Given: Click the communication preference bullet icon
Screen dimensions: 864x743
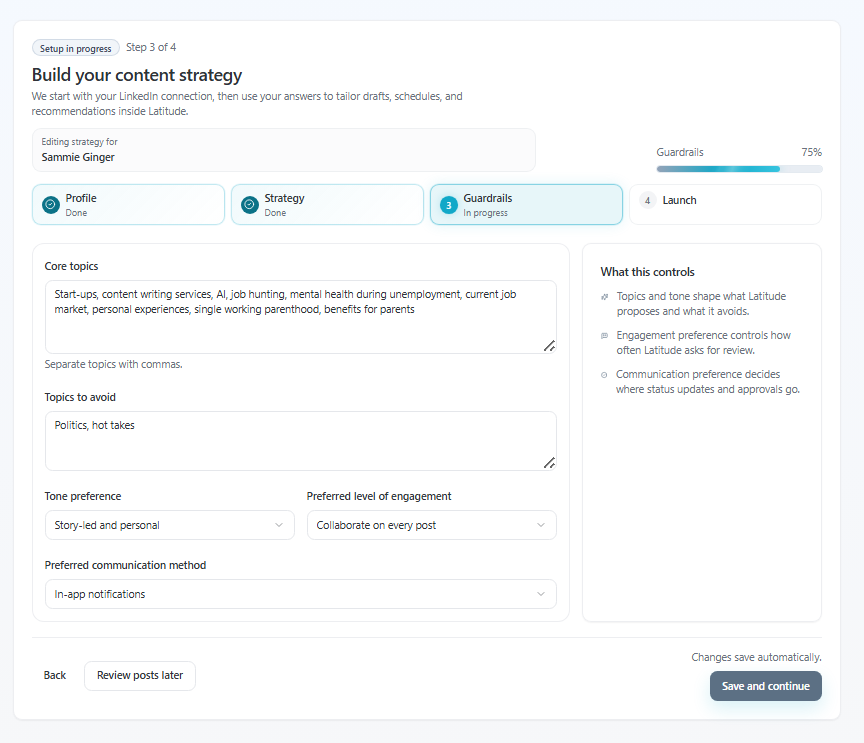Looking at the screenshot, I should pos(604,375).
